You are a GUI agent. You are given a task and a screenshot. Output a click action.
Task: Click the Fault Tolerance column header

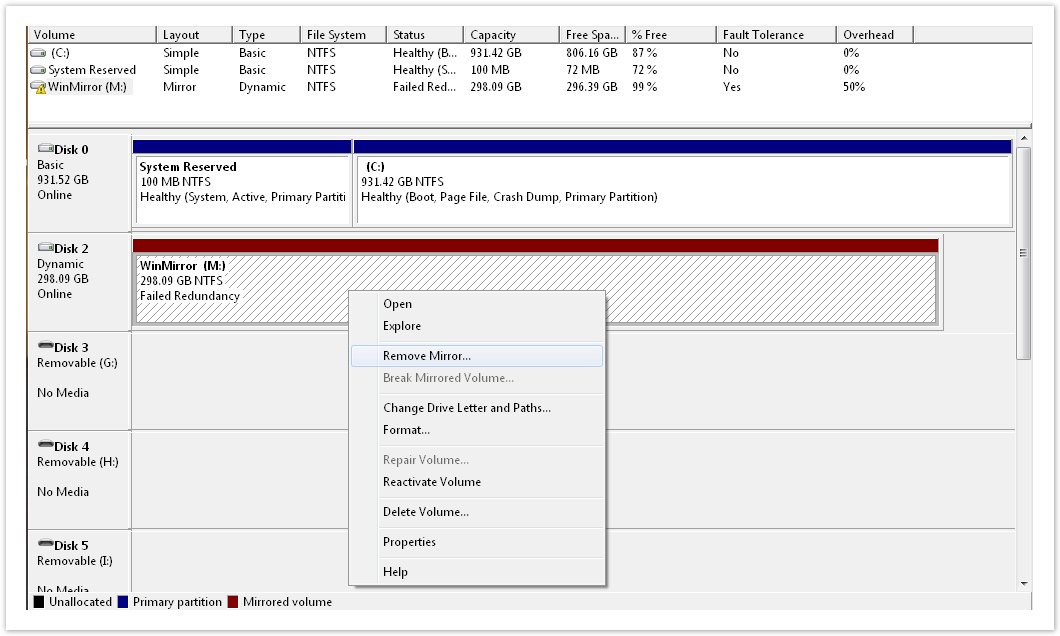coord(763,35)
